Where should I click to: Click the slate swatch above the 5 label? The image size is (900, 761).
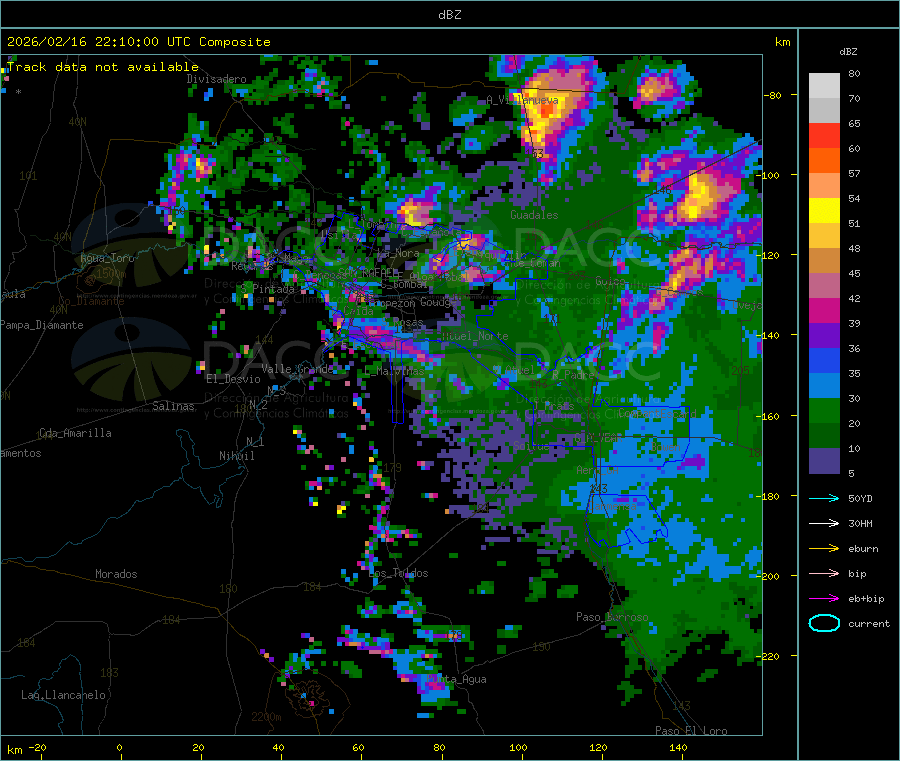(x=824, y=461)
